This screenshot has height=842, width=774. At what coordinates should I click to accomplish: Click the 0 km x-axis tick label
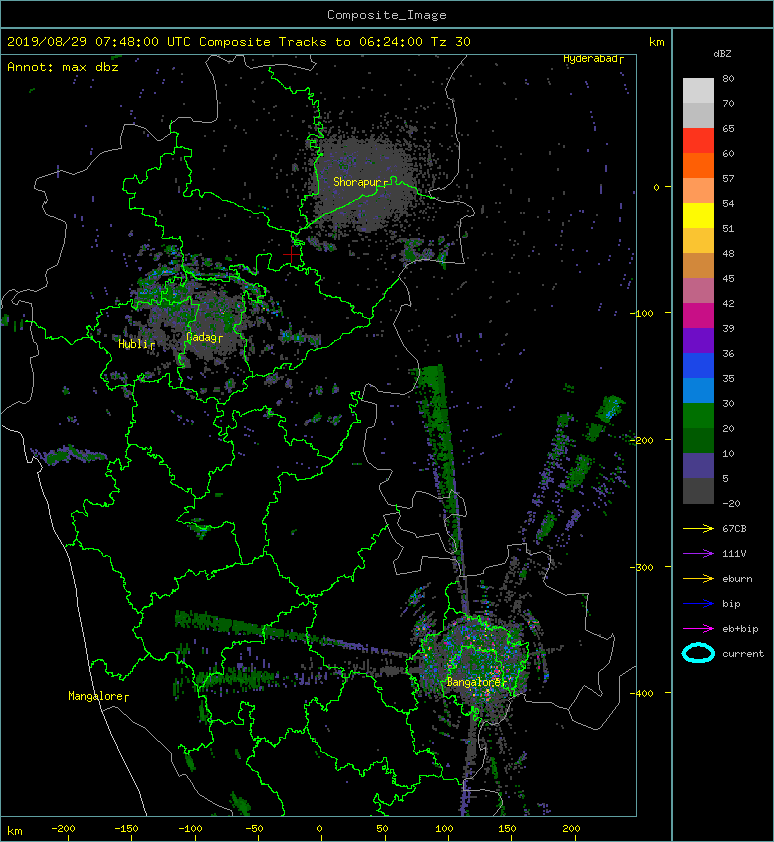click(x=319, y=829)
